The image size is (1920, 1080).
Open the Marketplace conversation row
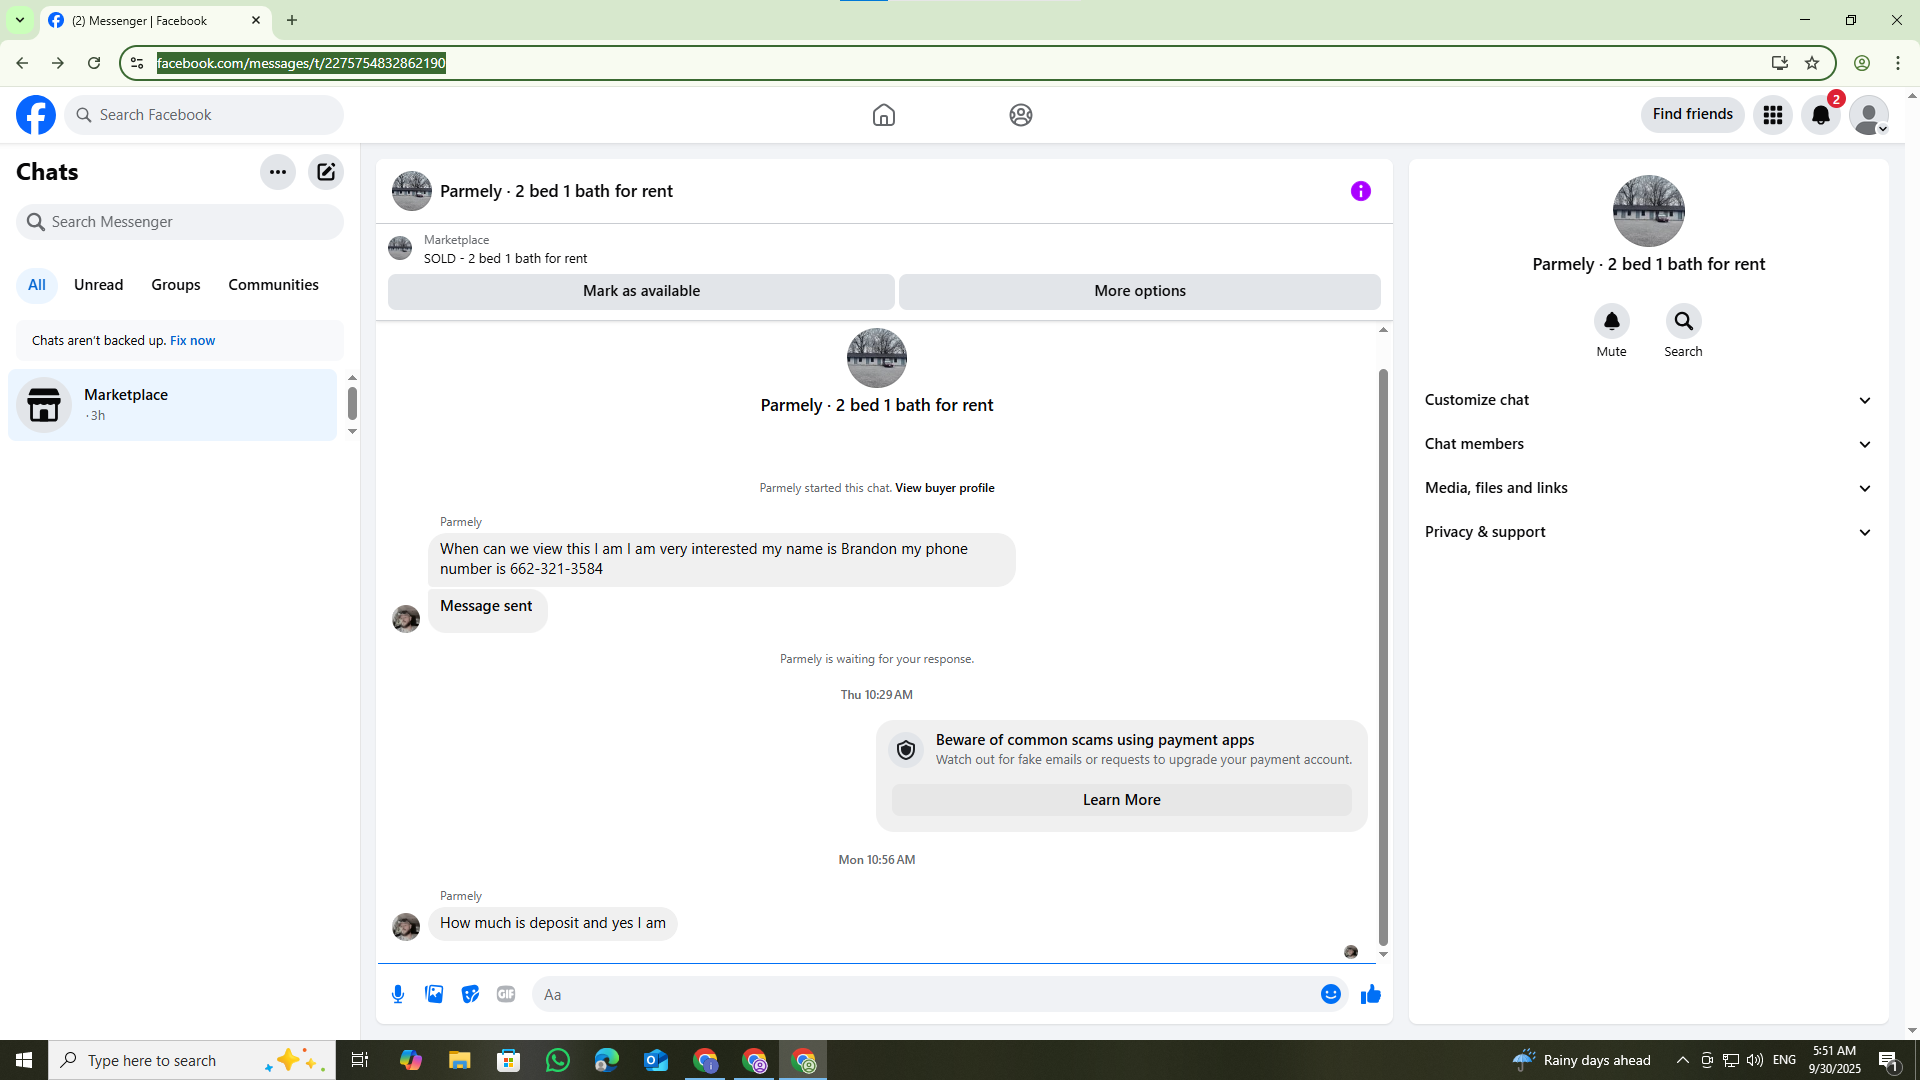pos(173,405)
